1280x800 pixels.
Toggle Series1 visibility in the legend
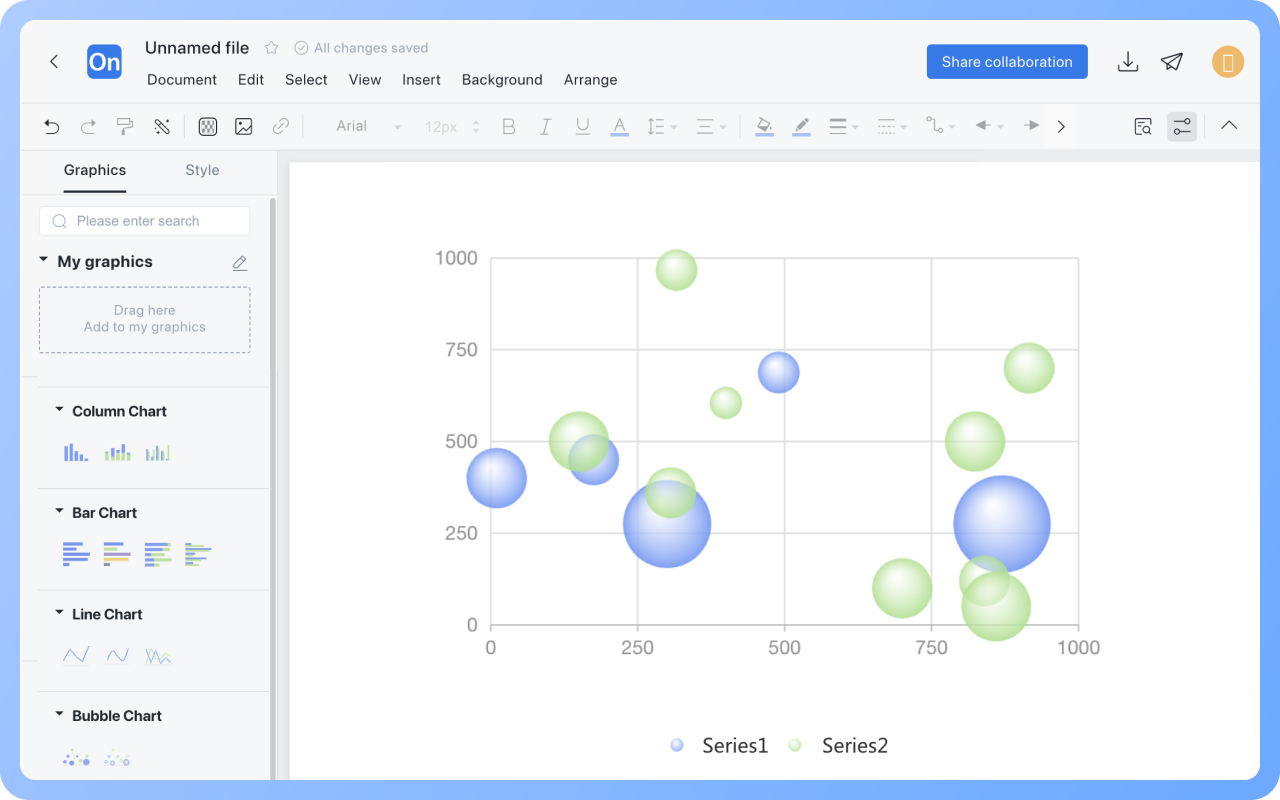(719, 745)
